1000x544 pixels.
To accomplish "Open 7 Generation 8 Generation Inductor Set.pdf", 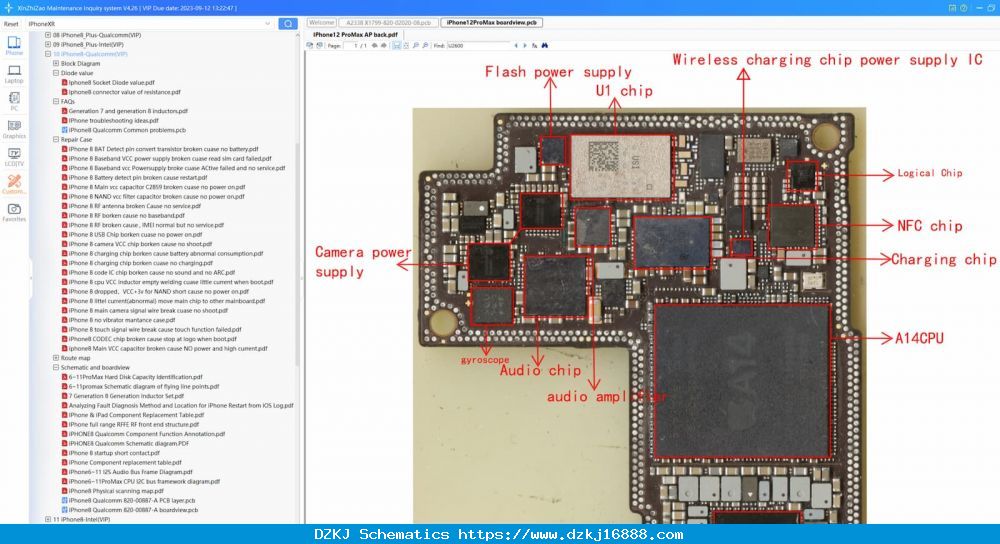I will pos(126,396).
